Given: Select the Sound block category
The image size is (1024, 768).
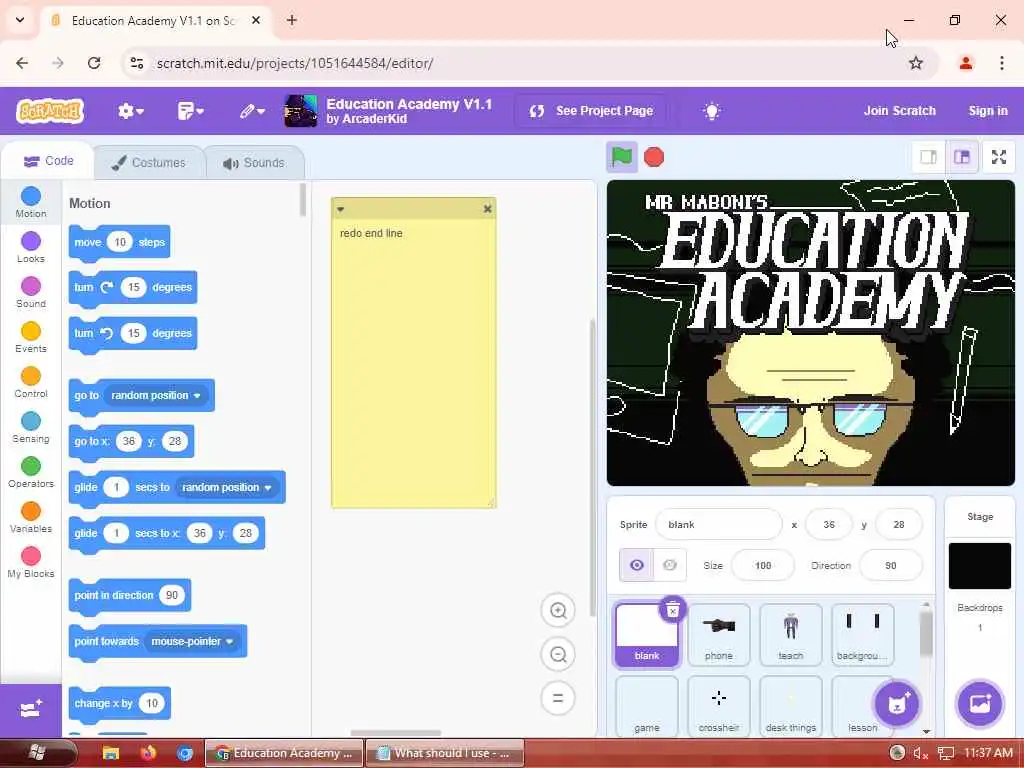Looking at the screenshot, I should [x=31, y=293].
